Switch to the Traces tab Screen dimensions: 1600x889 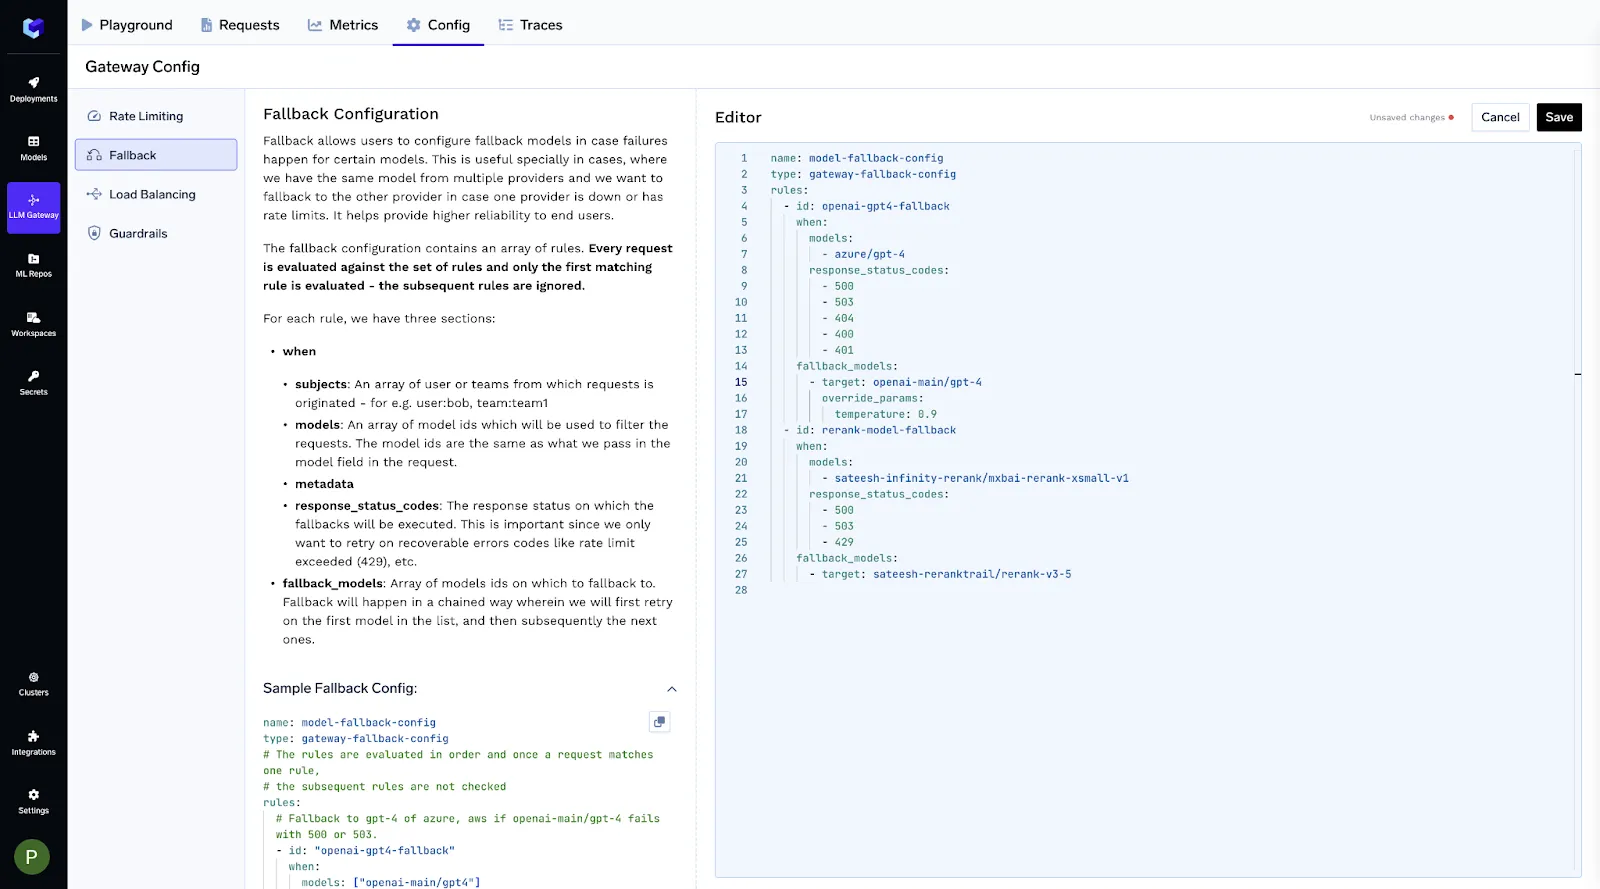tap(531, 25)
